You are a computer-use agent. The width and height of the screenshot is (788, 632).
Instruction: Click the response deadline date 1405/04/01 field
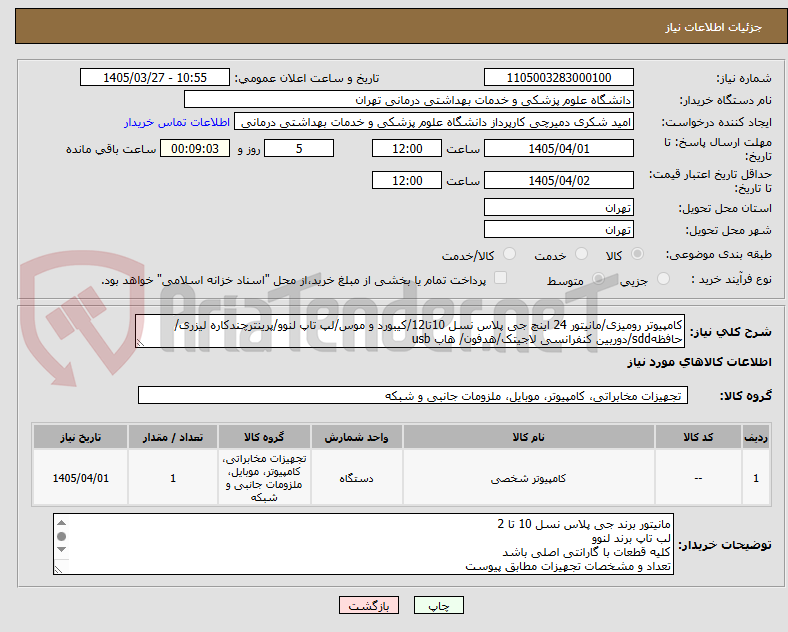pos(559,148)
